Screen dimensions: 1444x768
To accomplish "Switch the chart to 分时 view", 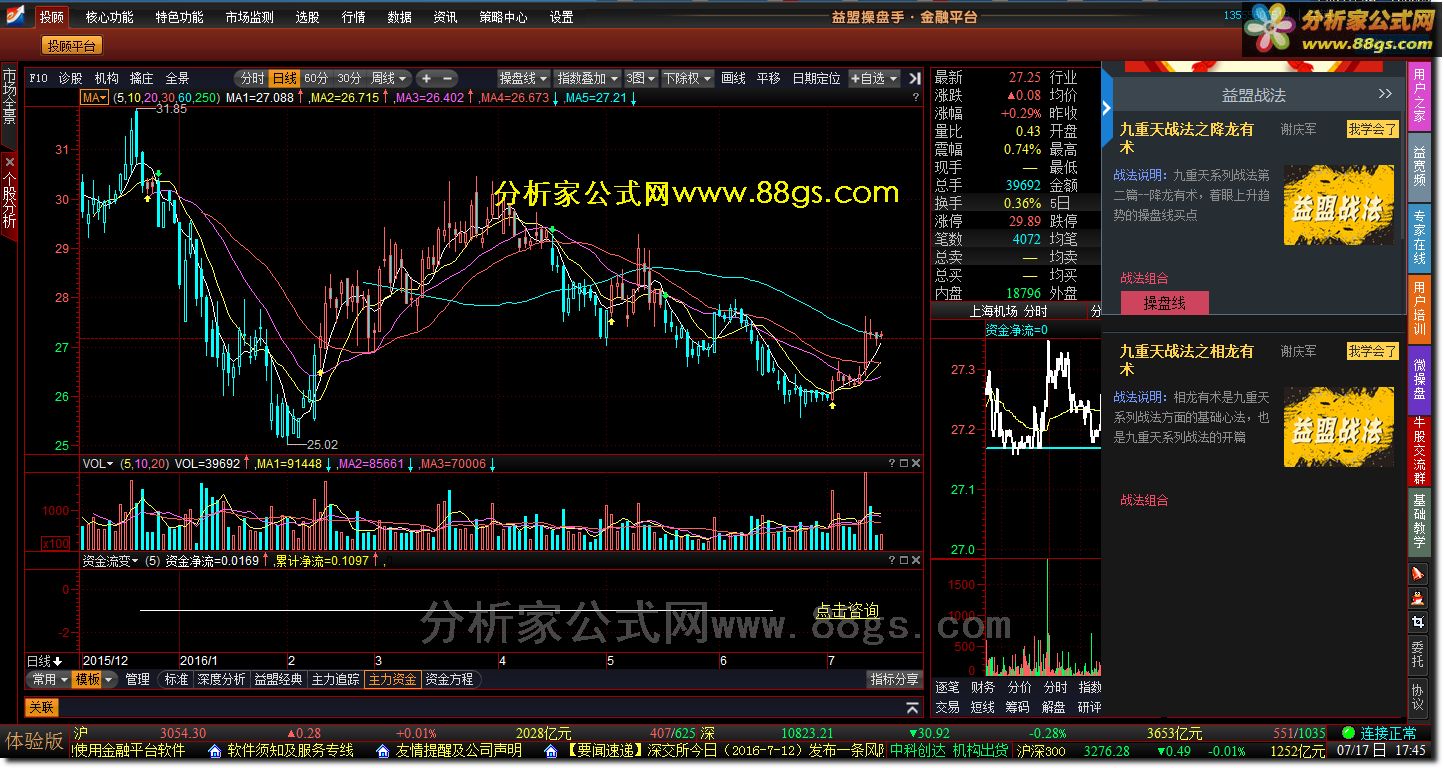I will pos(252,78).
